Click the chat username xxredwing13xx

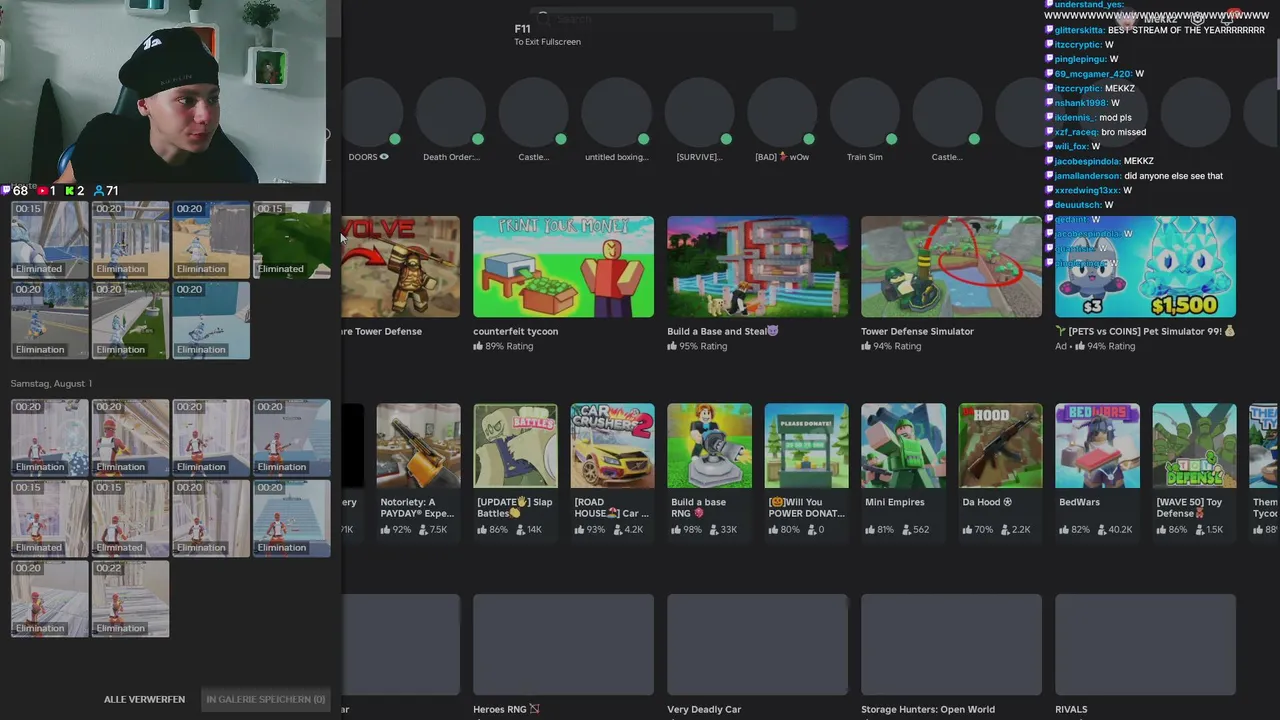tap(1086, 190)
